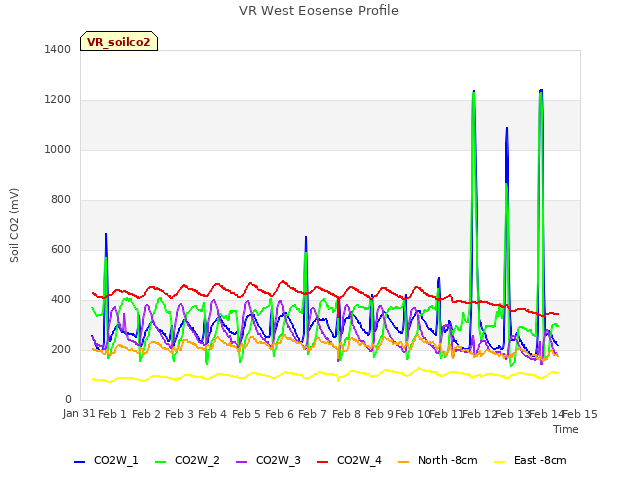
Task: Click the Feb 6 tick label
Action: (x=280, y=414)
